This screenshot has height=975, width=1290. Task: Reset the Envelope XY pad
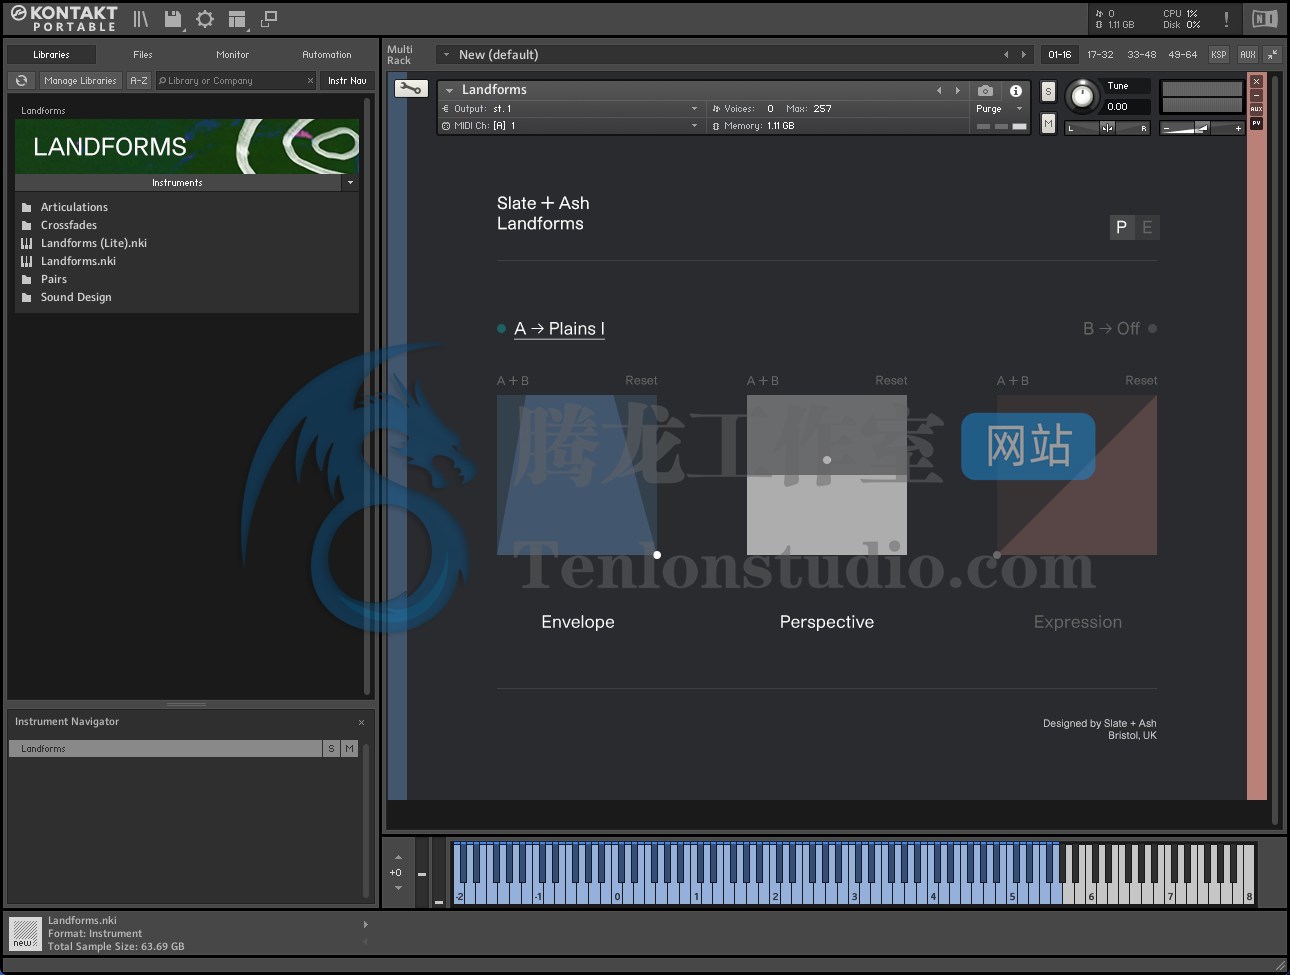pyautogui.click(x=641, y=381)
